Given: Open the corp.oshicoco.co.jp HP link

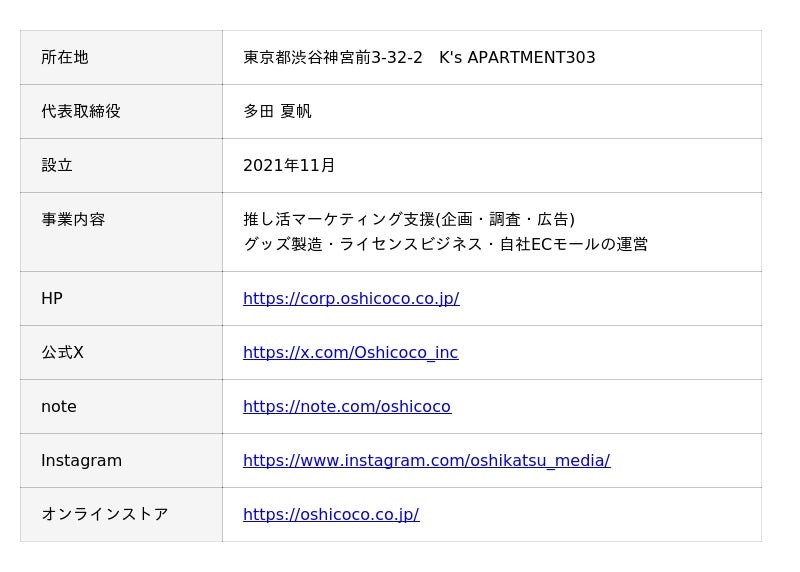Looking at the screenshot, I should pyautogui.click(x=351, y=298).
